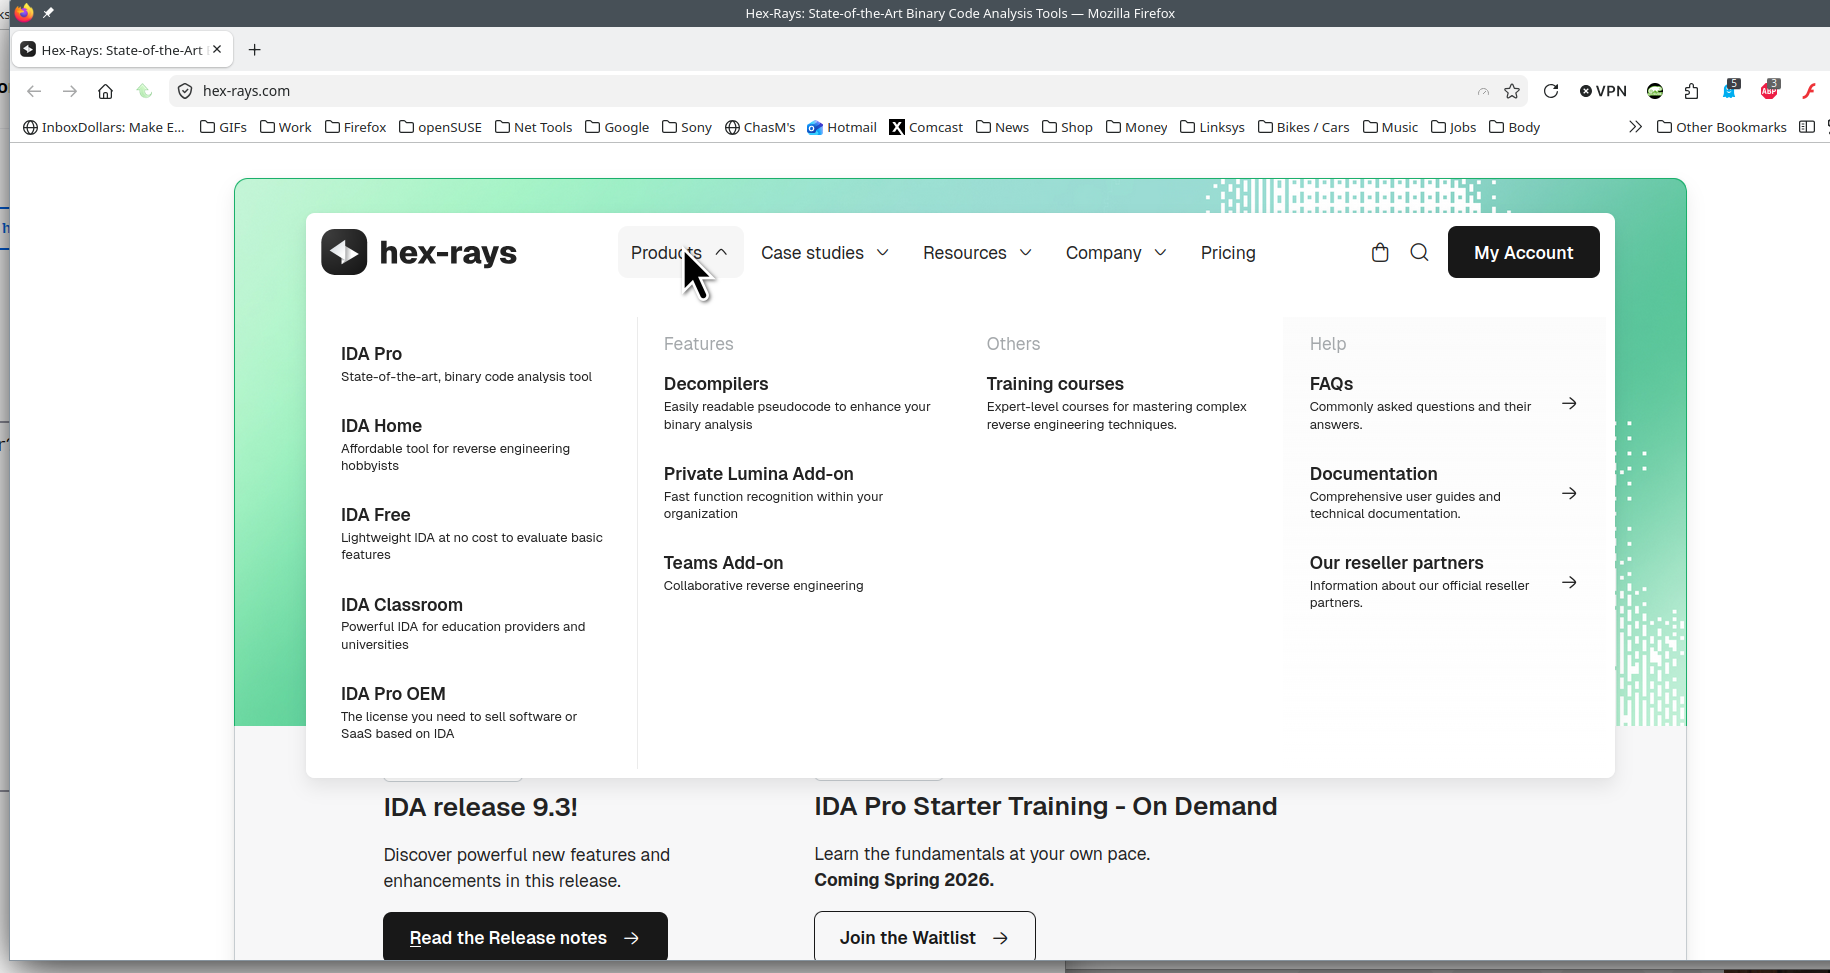Screen dimensions: 1830x973
Task: Click the site security shield icon
Action: pyautogui.click(x=185, y=91)
